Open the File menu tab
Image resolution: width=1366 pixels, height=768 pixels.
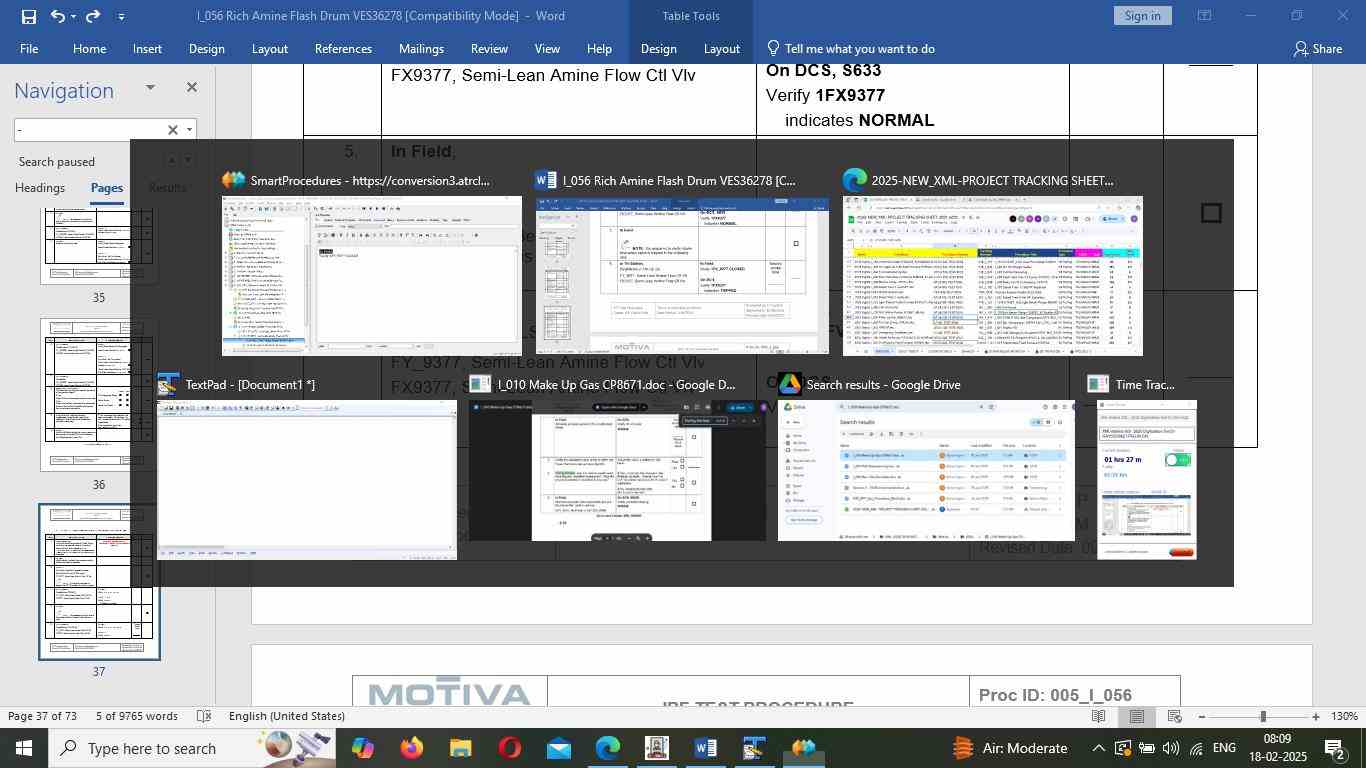click(x=29, y=49)
